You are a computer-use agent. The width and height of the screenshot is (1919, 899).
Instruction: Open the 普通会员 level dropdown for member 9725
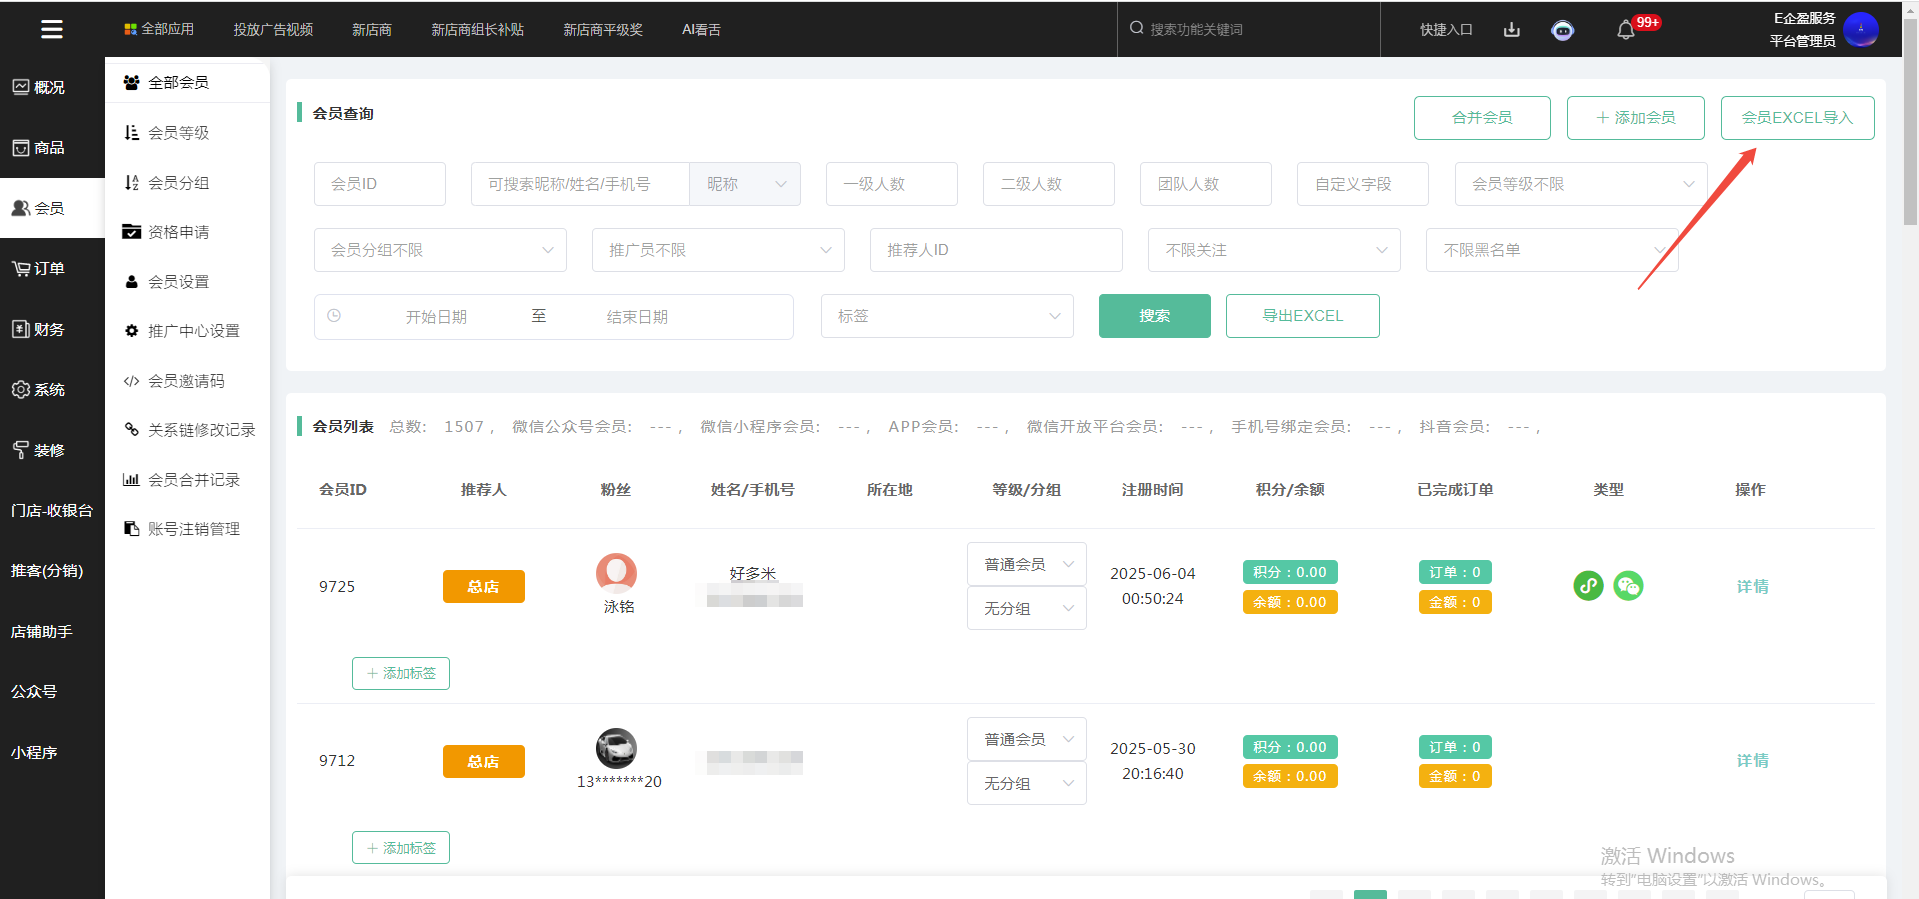pos(1026,565)
